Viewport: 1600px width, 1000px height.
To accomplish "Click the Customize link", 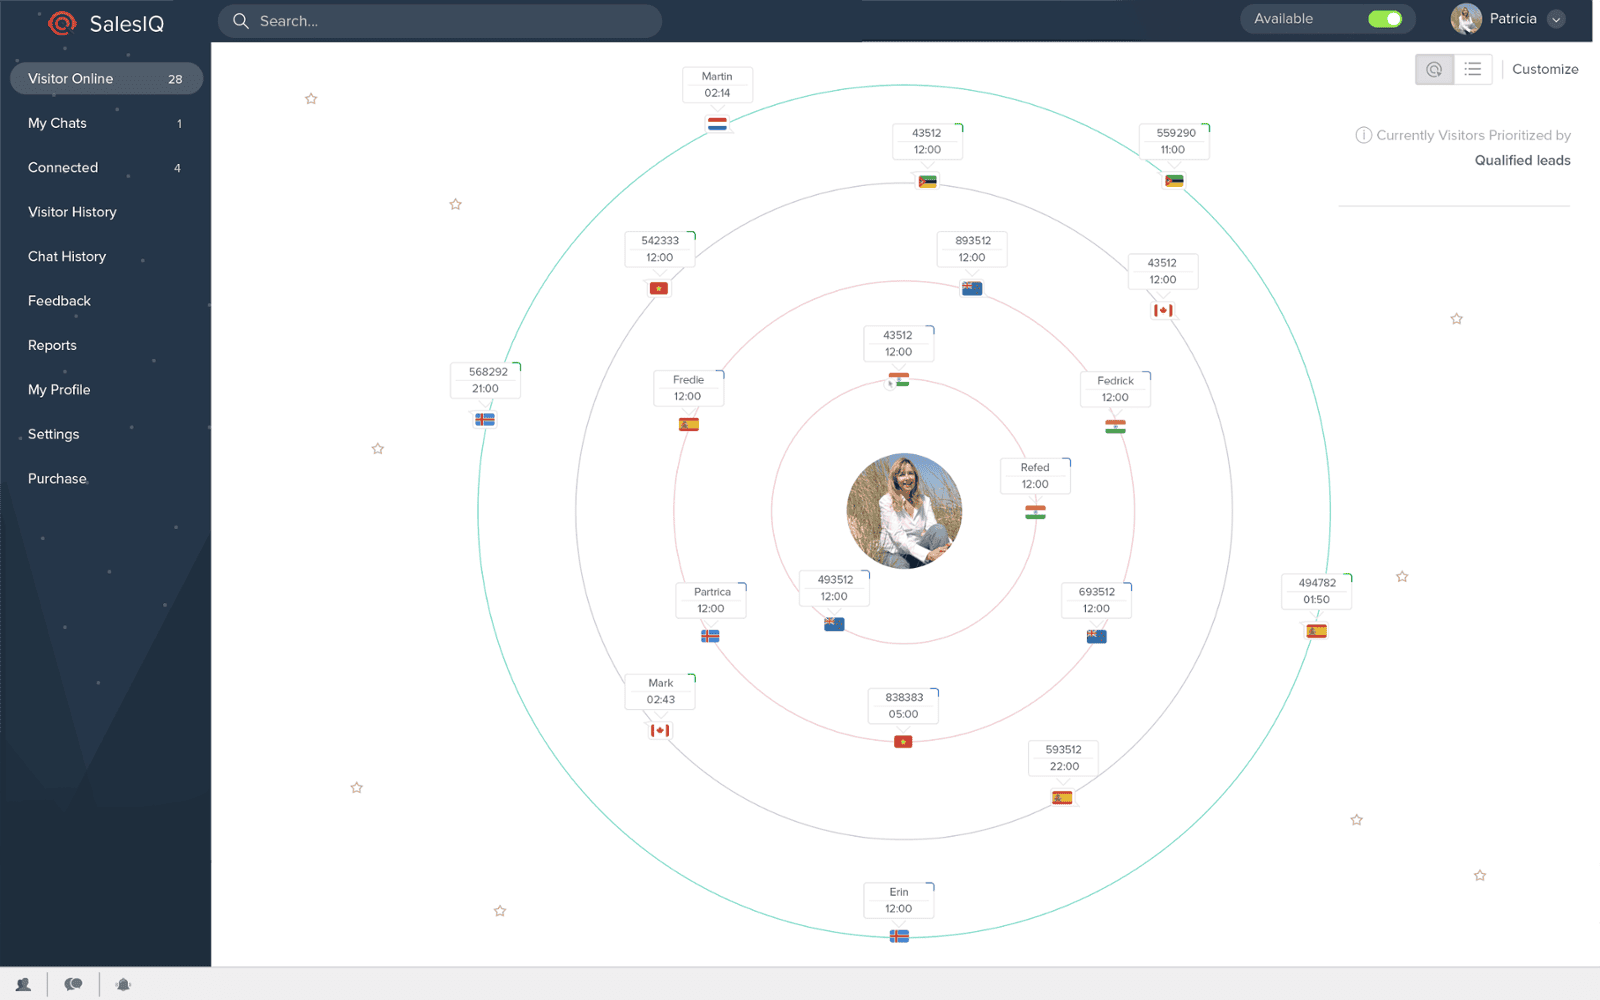I will click(1545, 69).
